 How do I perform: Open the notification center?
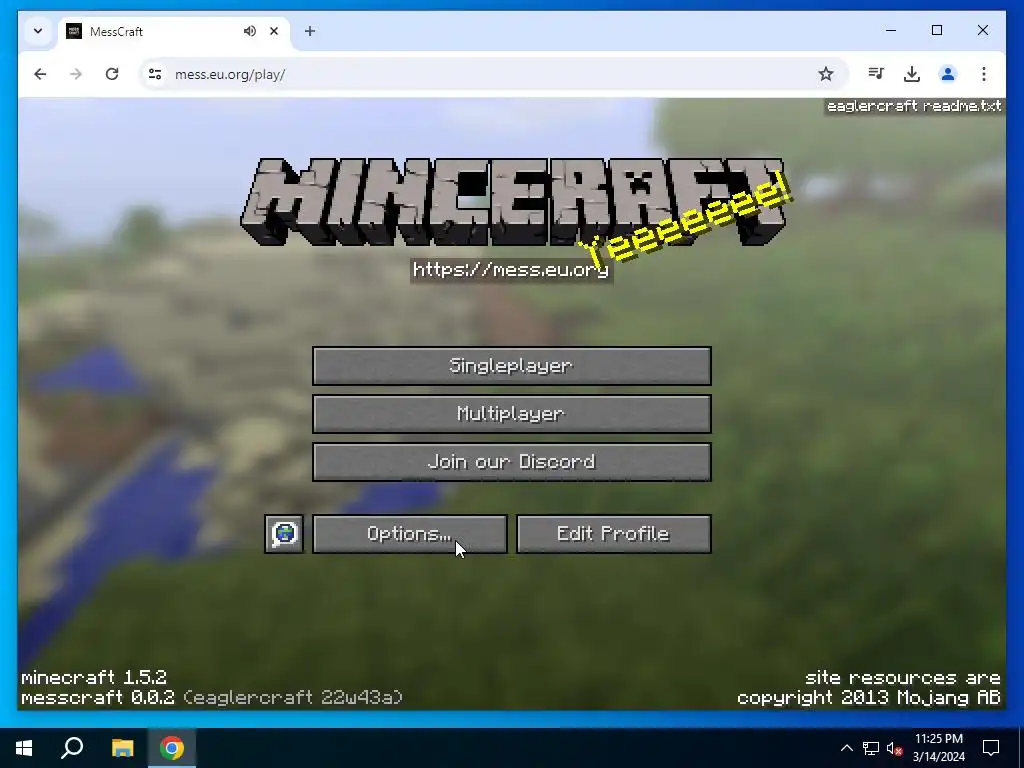pos(991,748)
